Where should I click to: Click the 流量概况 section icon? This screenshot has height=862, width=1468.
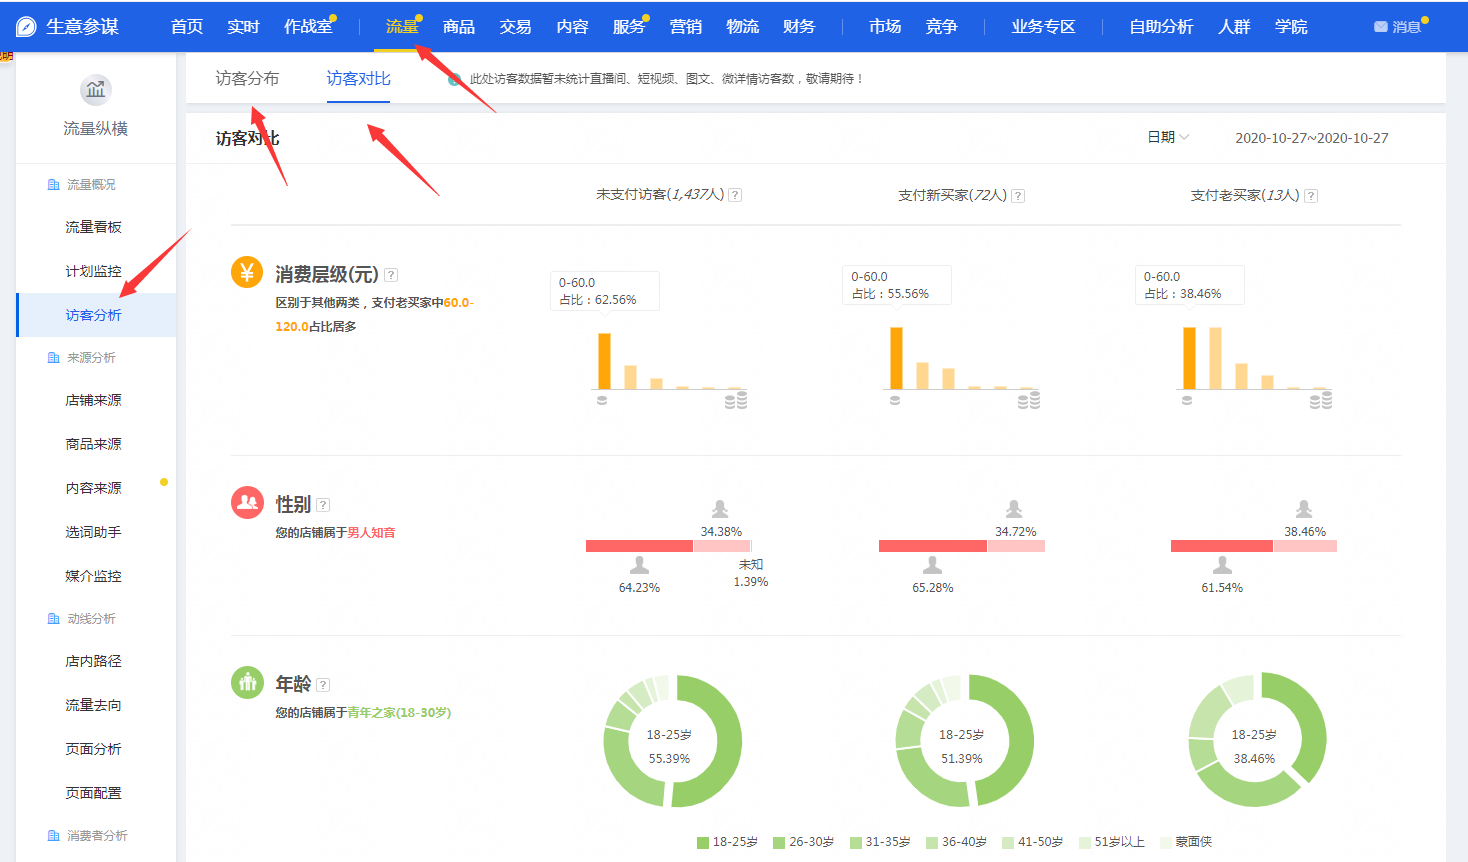click(x=54, y=185)
